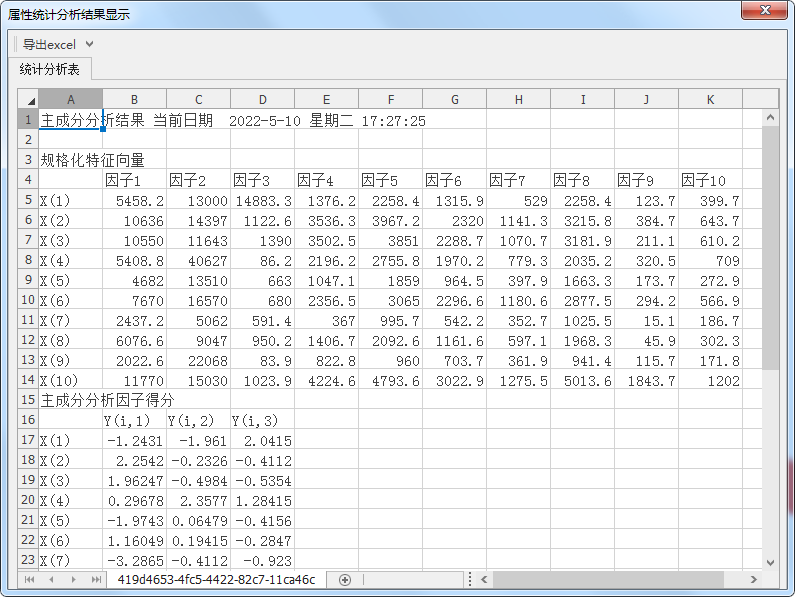Image resolution: width=795 pixels, height=597 pixels.
Task: Jump to the last sheet navigation arrow
Action: pyautogui.click(x=96, y=580)
